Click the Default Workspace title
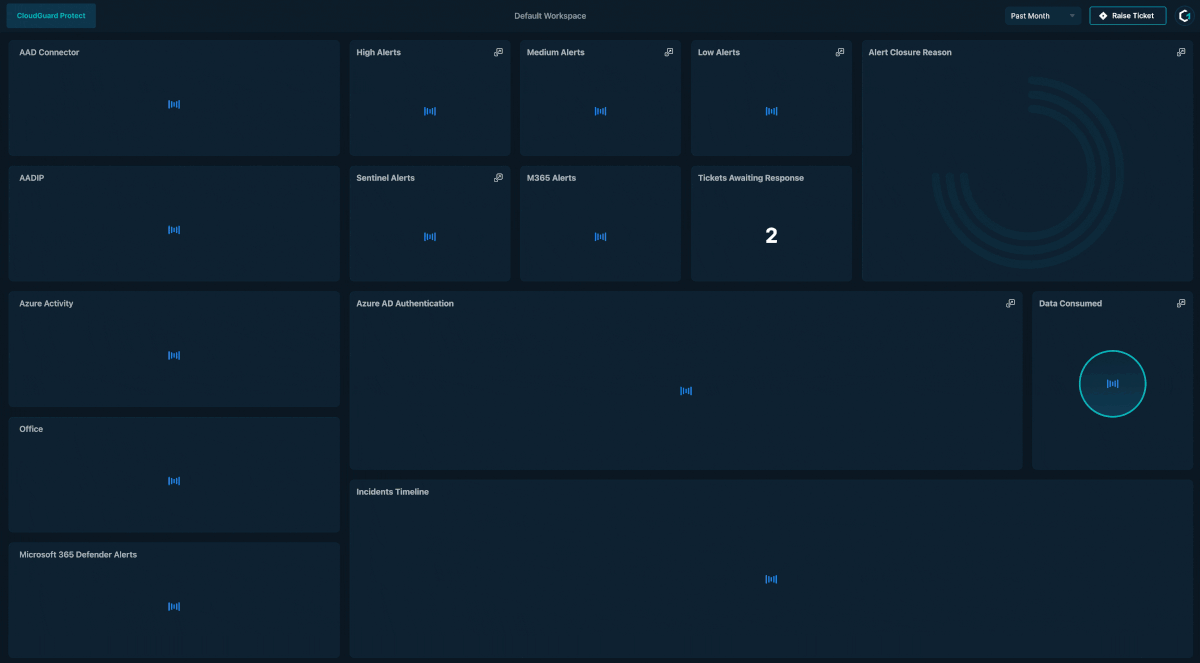1200x663 pixels. pyautogui.click(x=550, y=16)
